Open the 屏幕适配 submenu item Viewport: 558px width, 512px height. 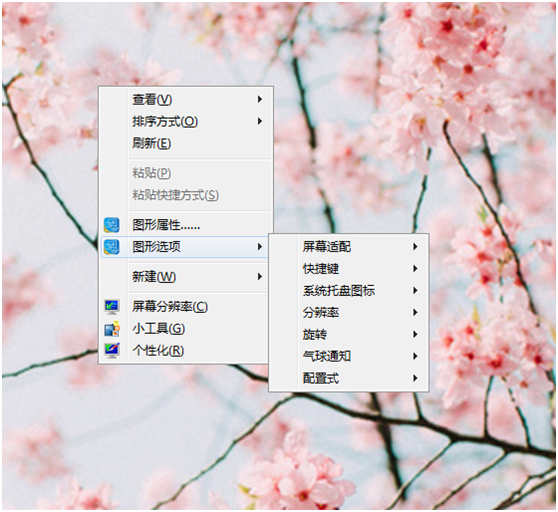(349, 247)
